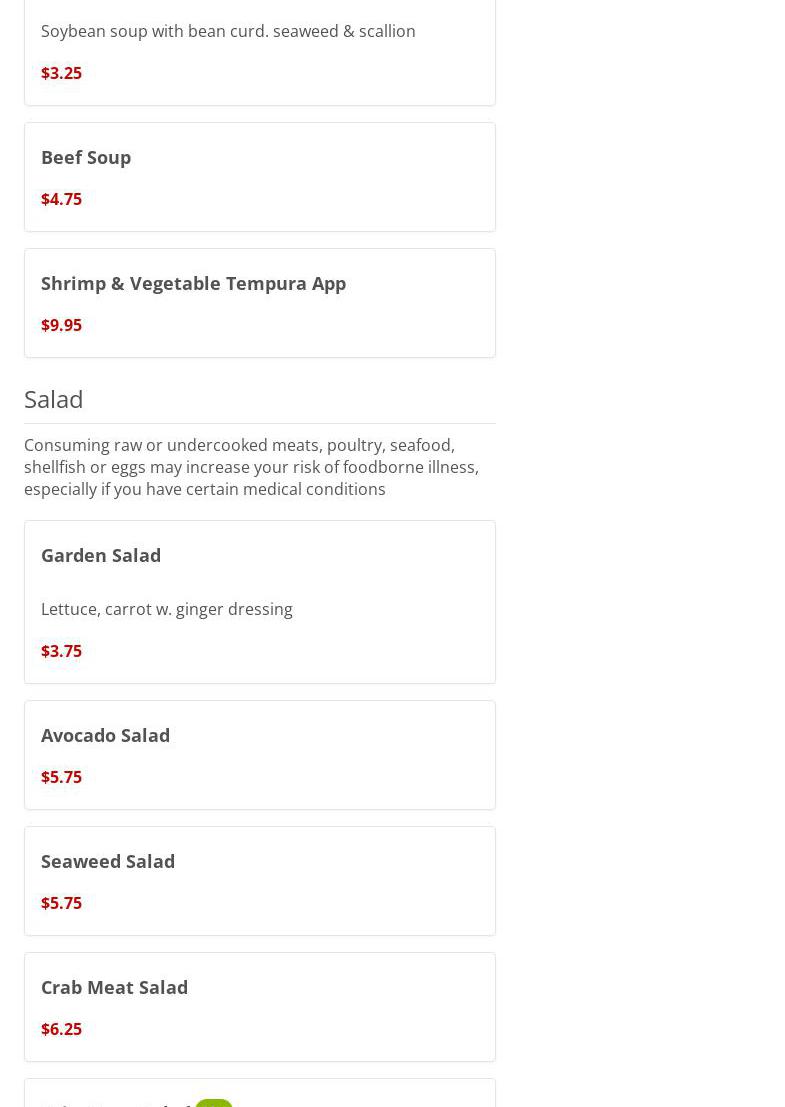Add Avocado Salad by clicking its name
785x1107 pixels.
point(105,735)
